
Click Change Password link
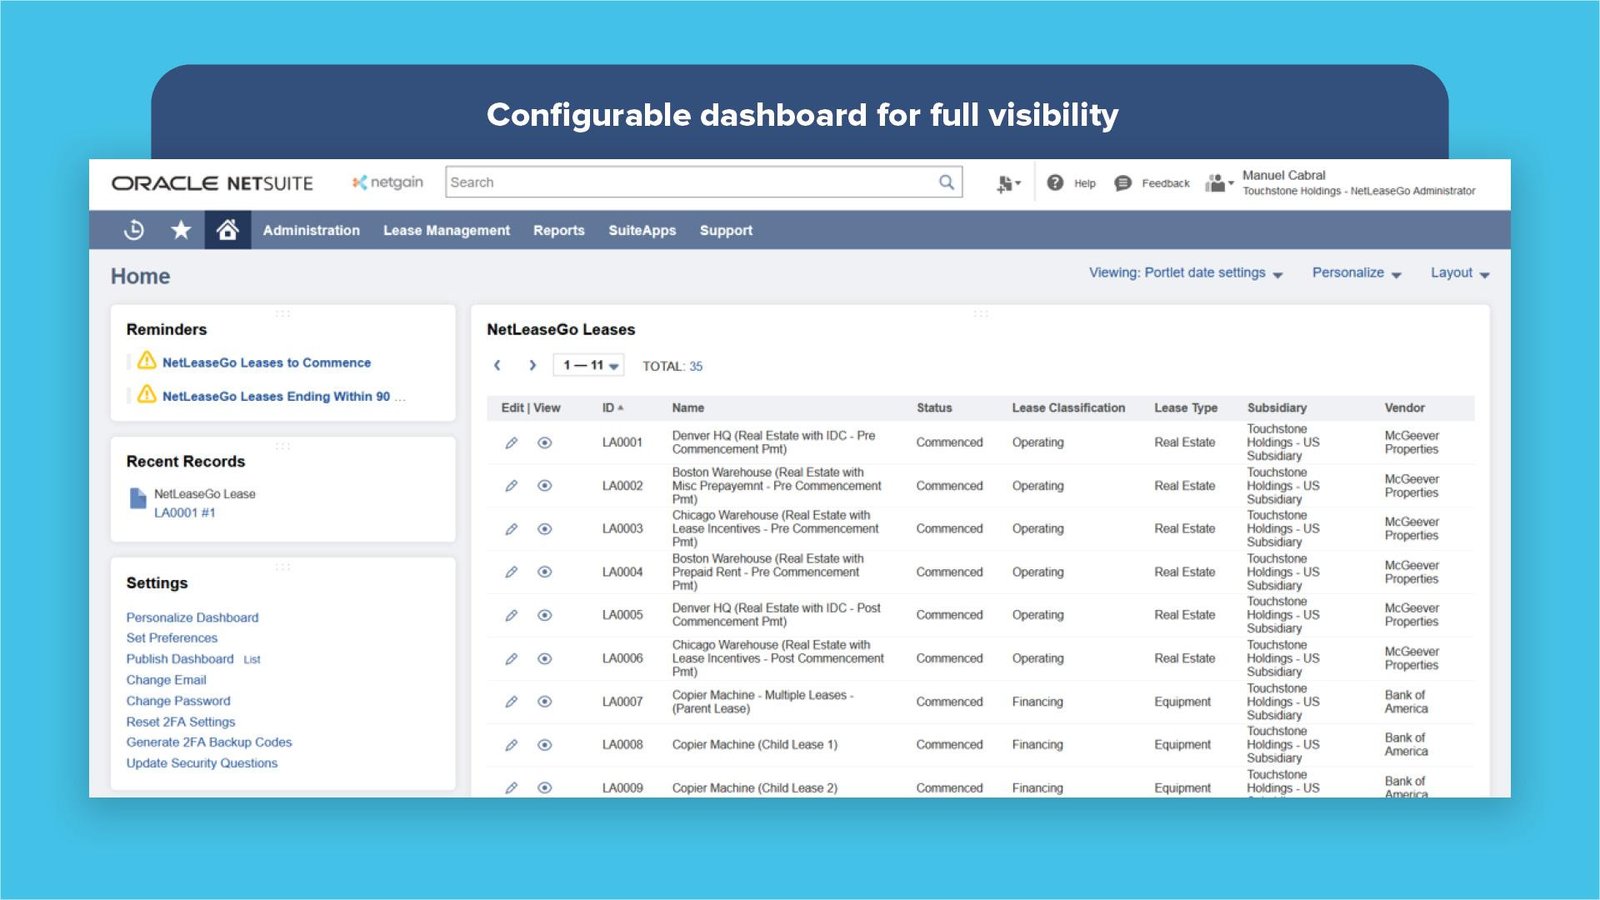click(x=178, y=701)
